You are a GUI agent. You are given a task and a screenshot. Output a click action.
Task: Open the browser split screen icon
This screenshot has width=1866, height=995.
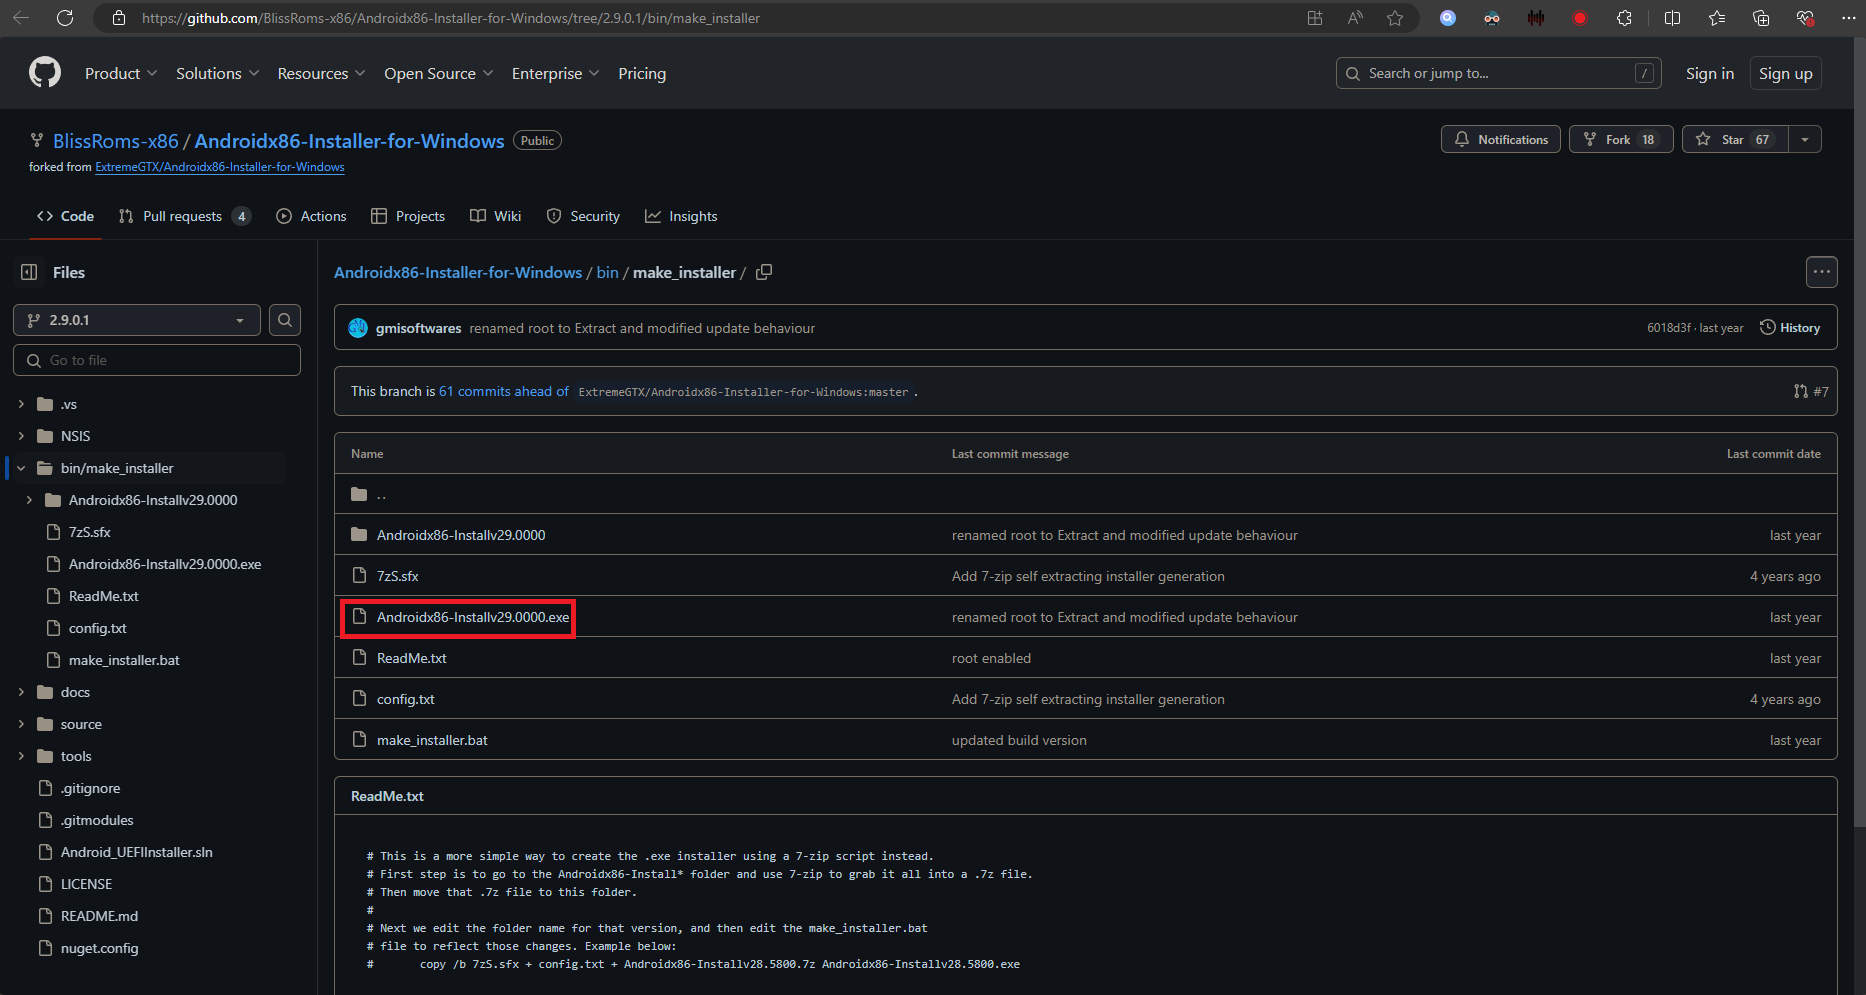tap(1672, 18)
